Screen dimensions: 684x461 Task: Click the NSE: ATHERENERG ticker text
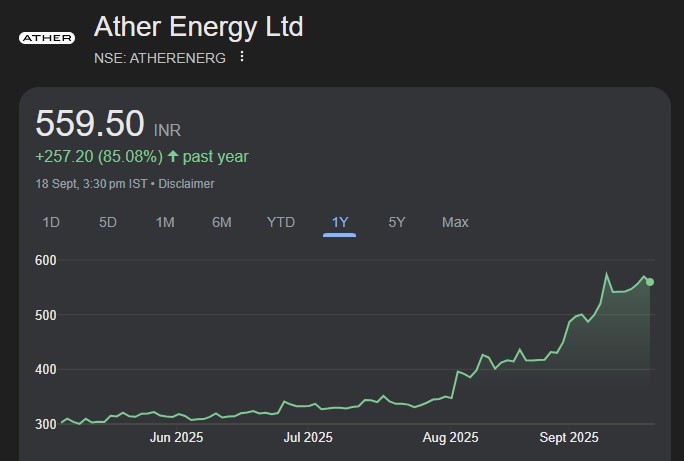point(160,58)
